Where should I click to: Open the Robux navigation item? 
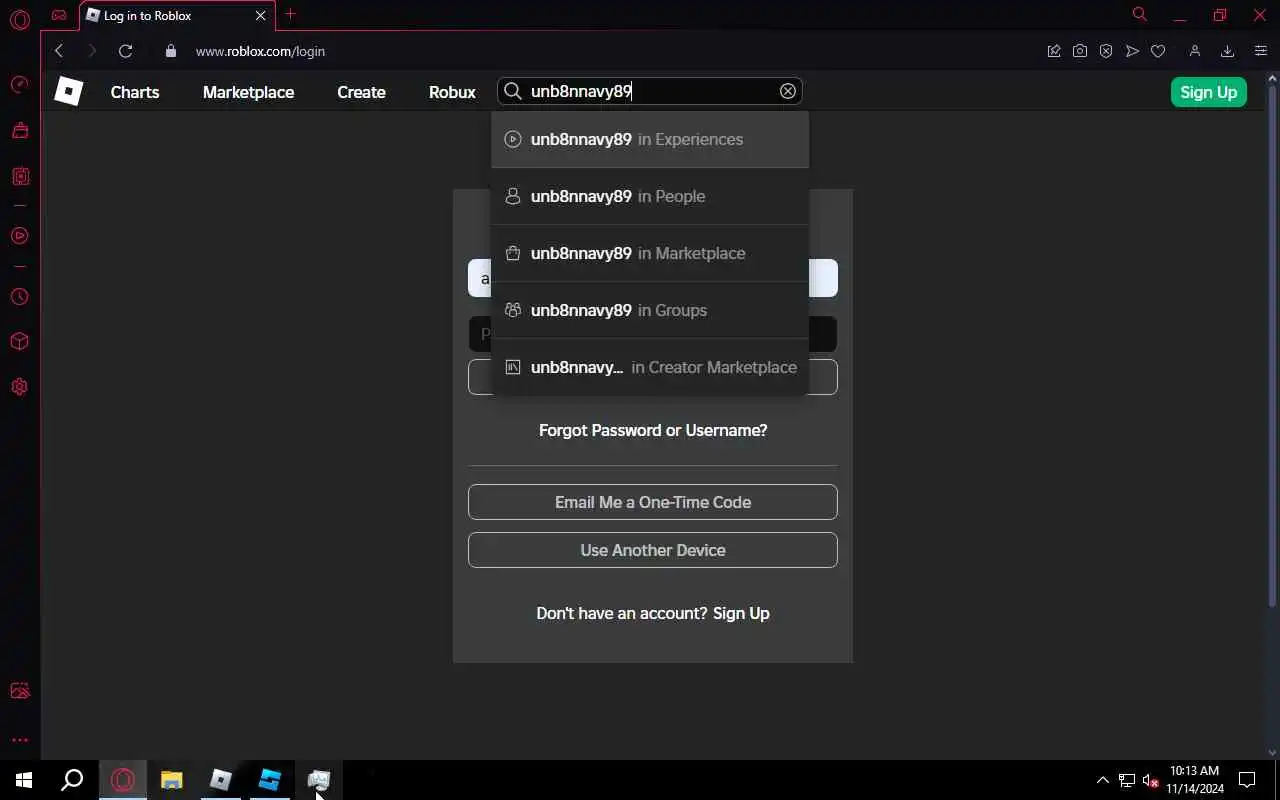coord(452,92)
